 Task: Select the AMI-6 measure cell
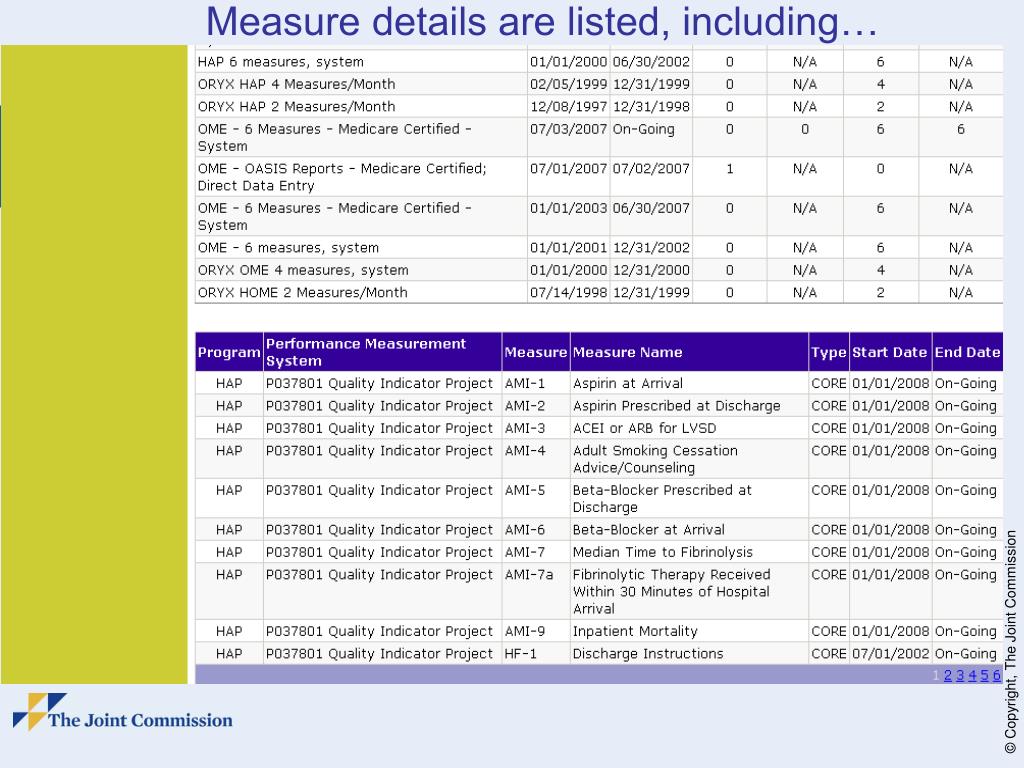point(536,530)
